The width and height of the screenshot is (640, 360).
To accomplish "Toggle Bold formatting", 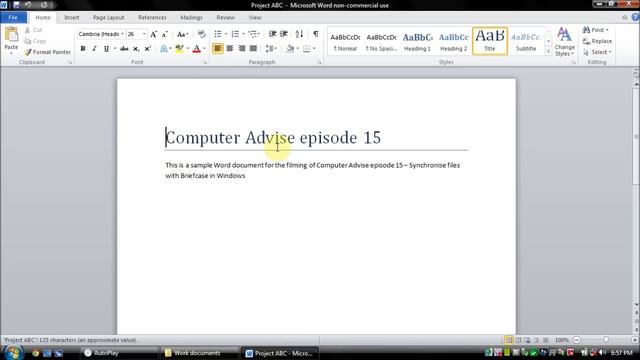I will pos(83,49).
